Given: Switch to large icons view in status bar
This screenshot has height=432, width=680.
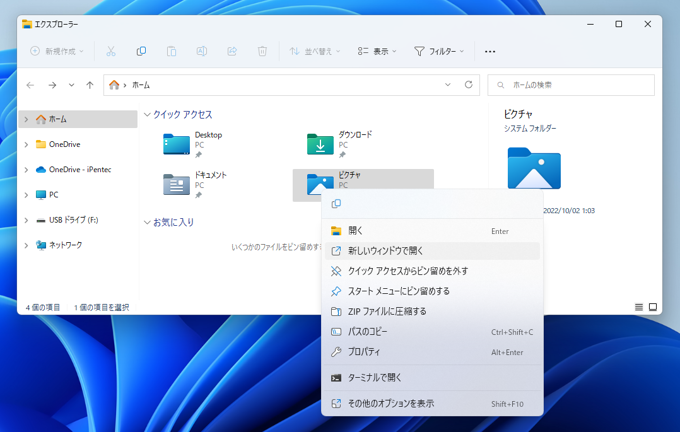Looking at the screenshot, I should coord(653,307).
